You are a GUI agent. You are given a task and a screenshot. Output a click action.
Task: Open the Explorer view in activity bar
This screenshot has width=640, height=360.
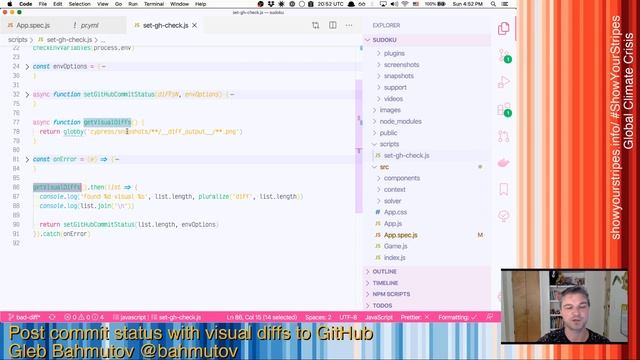(504, 29)
